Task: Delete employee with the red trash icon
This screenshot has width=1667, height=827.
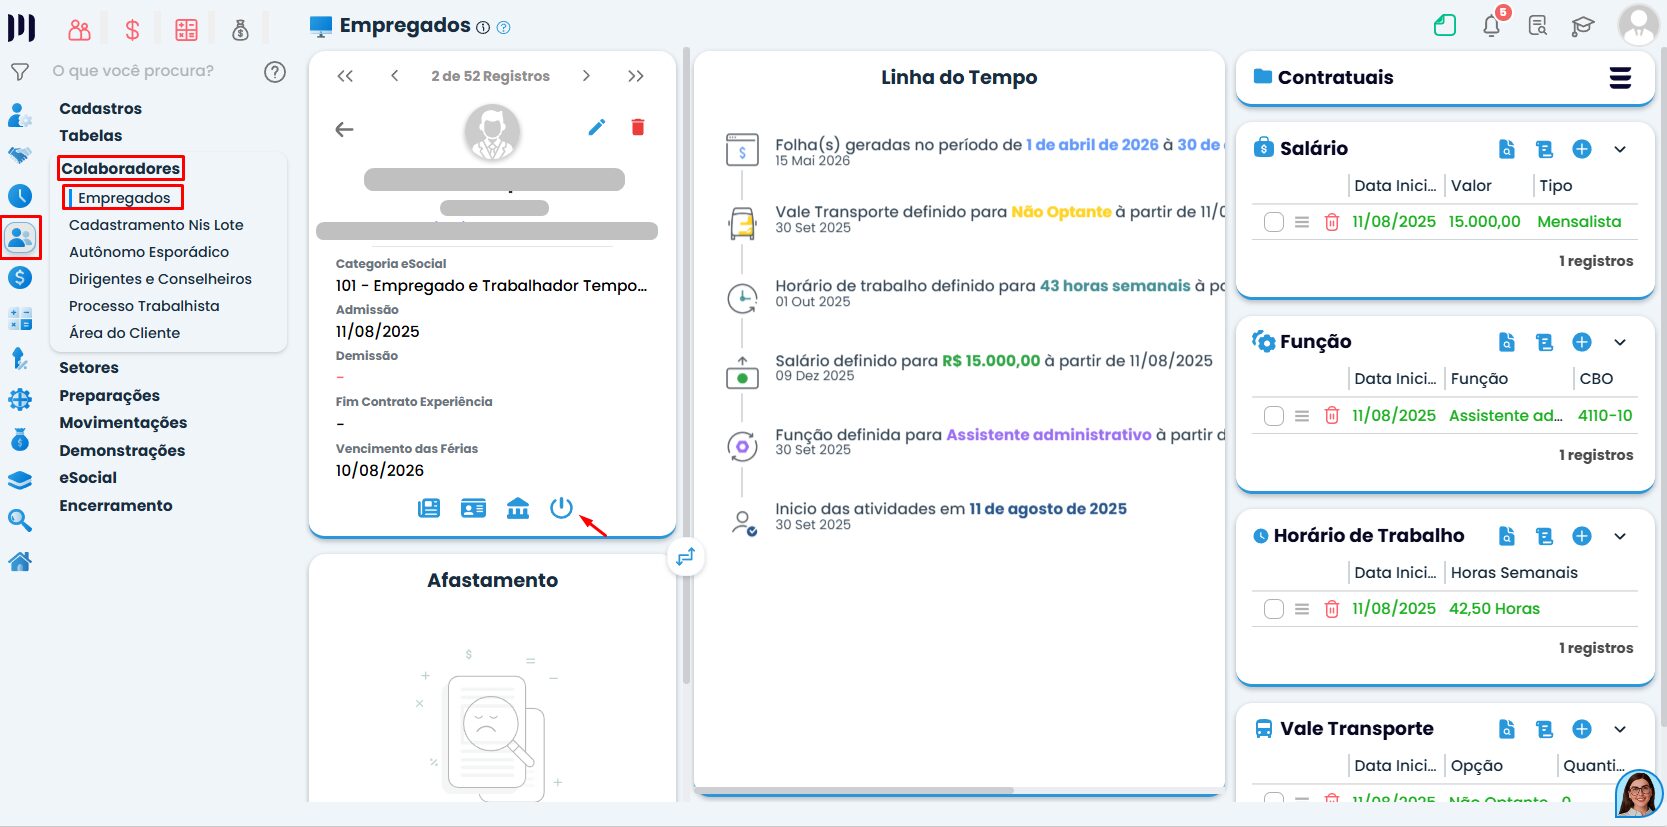Action: [x=638, y=127]
